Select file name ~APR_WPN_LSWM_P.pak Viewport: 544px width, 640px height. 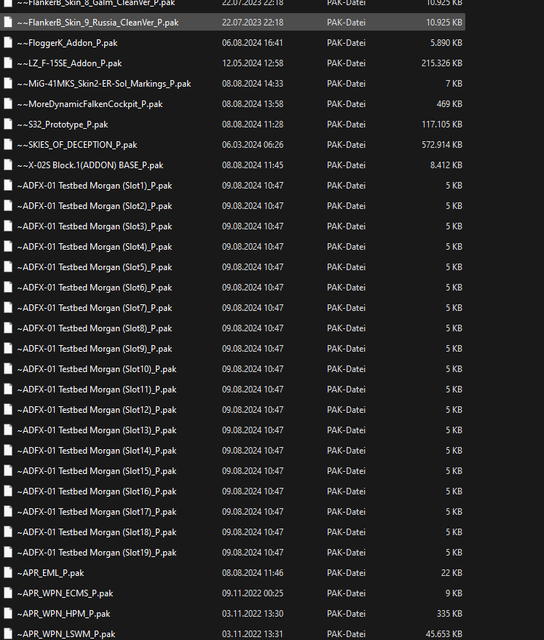(x=66, y=634)
